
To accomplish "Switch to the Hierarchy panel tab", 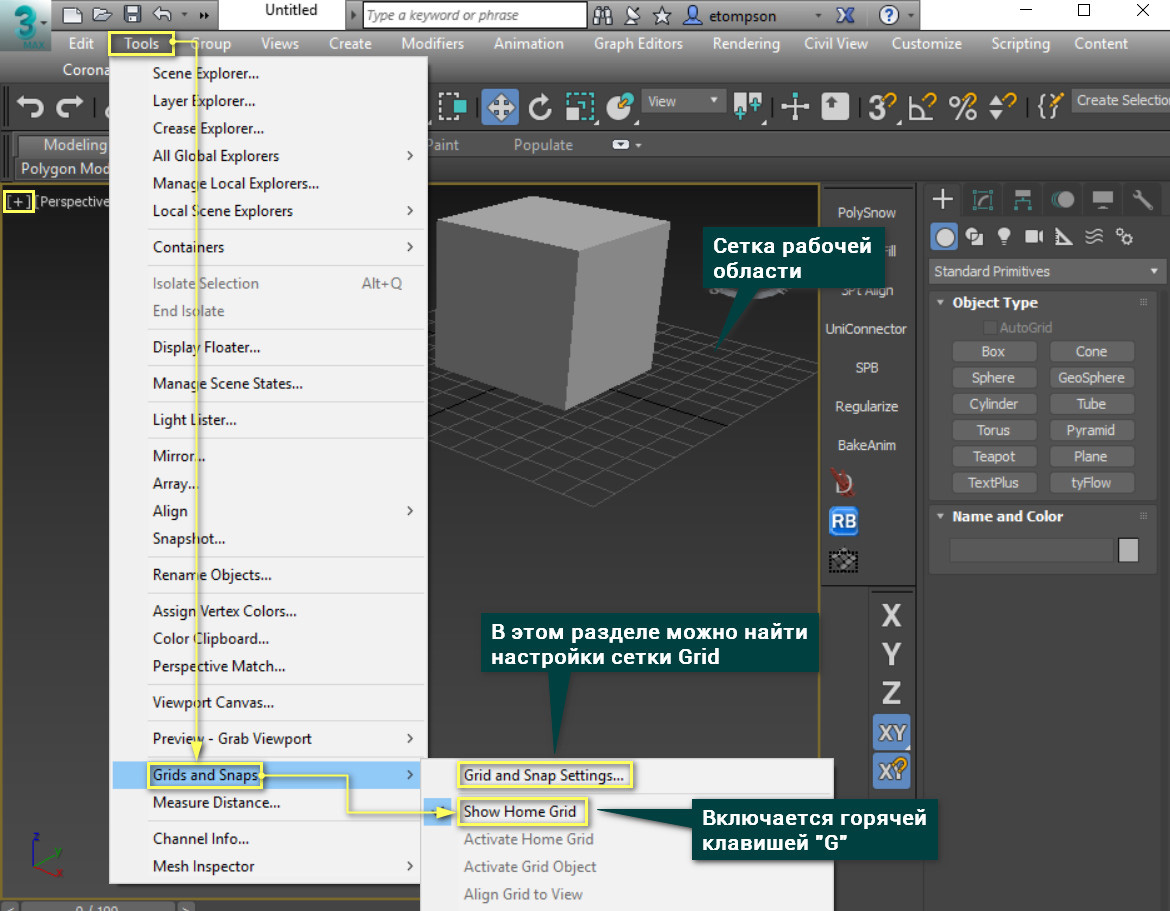I will pos(1022,199).
